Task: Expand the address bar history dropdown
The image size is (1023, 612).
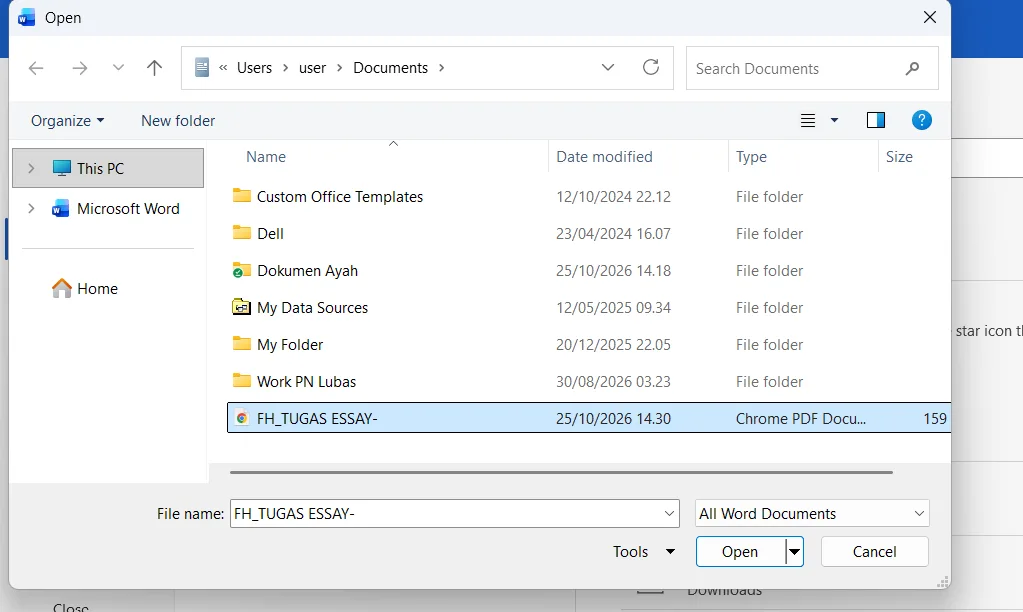Action: [x=608, y=67]
